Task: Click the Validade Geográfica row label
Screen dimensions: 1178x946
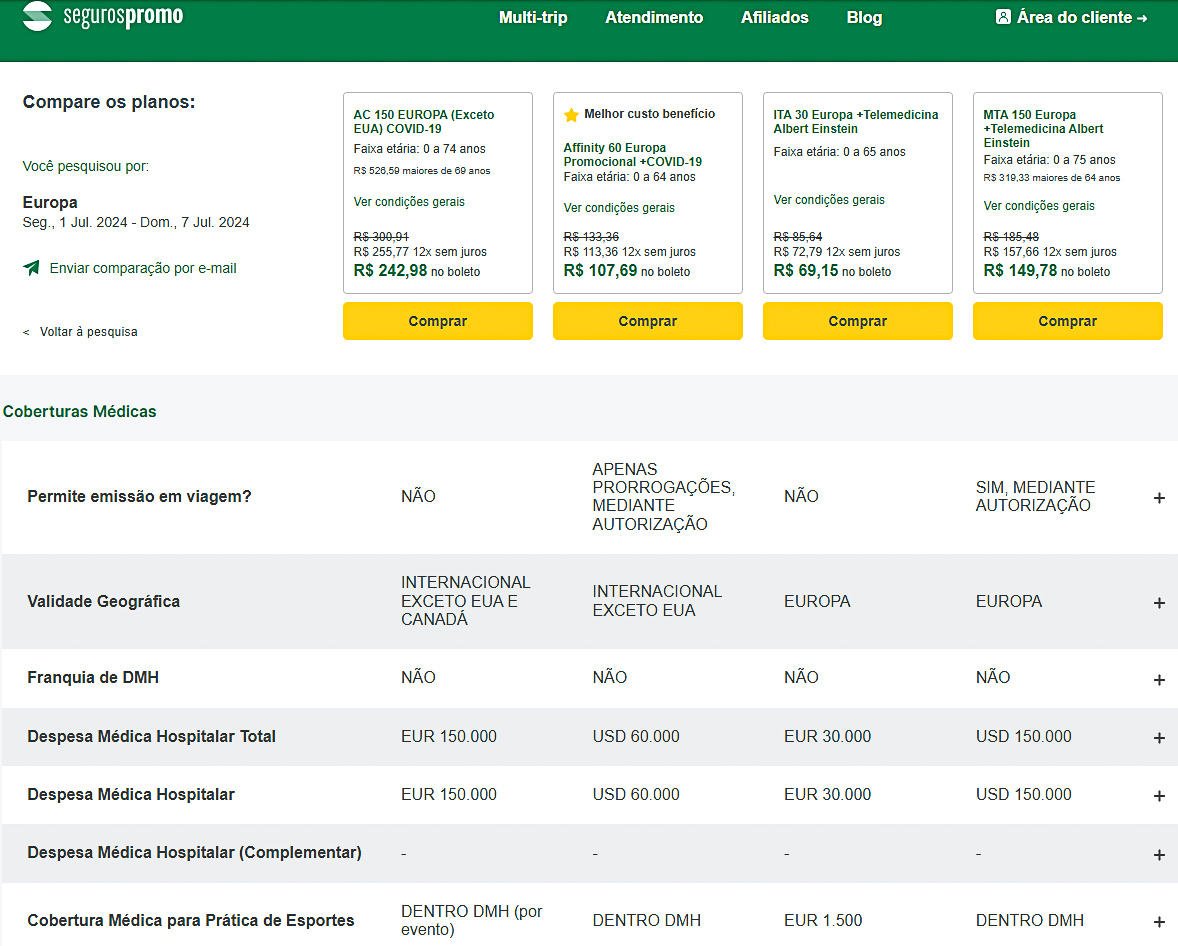Action: [104, 602]
